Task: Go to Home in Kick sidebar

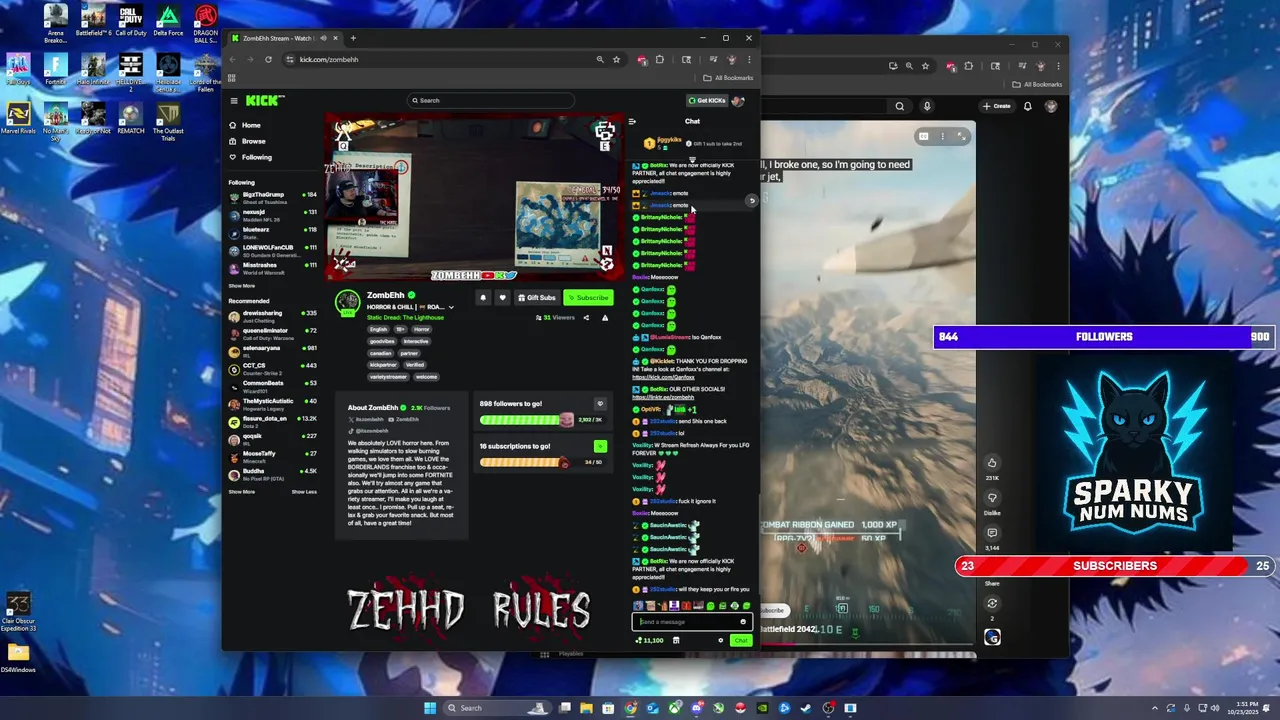Action: coord(244,125)
